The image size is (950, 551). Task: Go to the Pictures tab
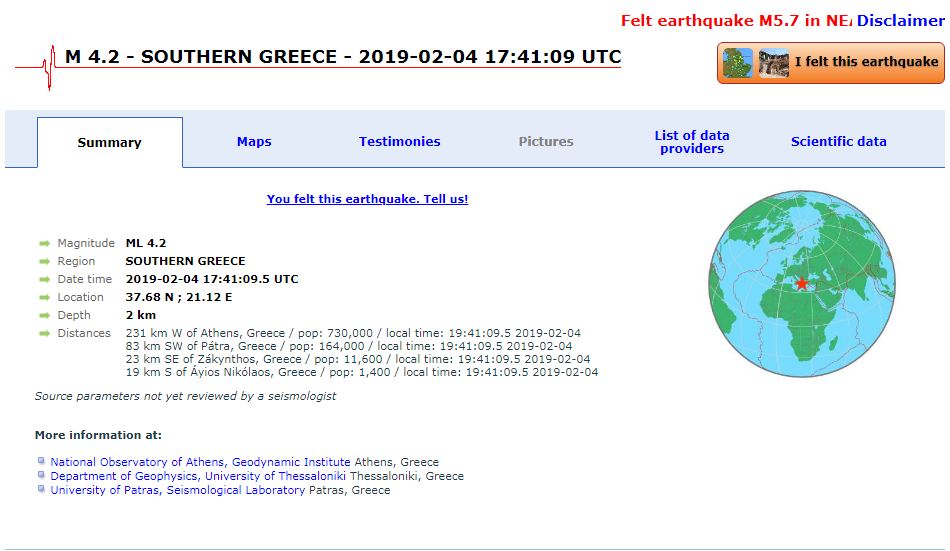[x=546, y=142]
